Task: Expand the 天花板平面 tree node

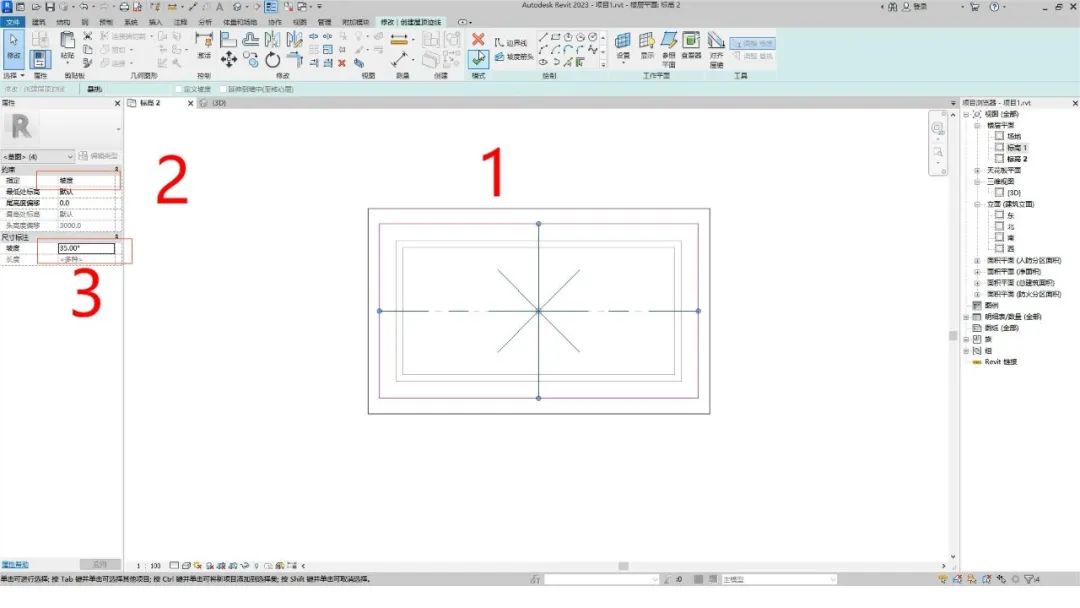Action: click(x=978, y=170)
